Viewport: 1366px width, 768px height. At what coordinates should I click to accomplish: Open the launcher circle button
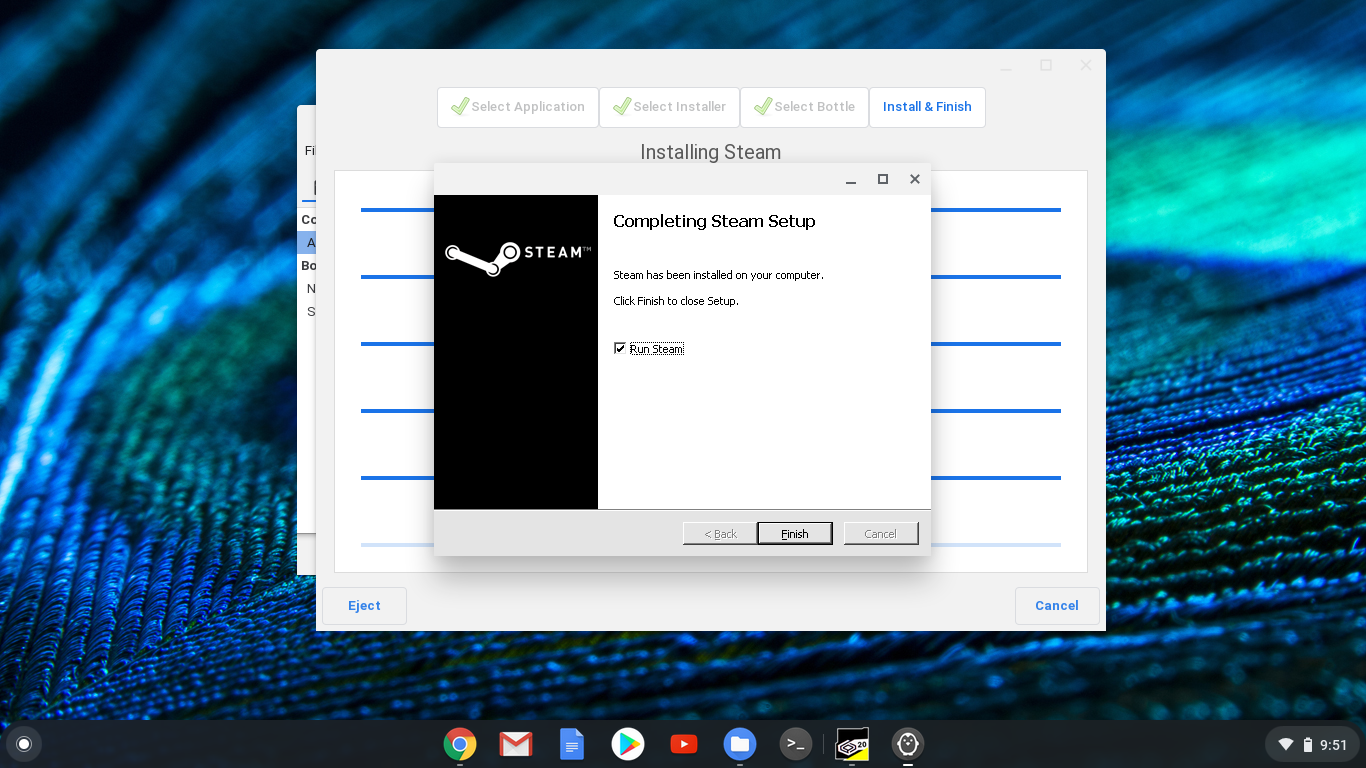click(x=24, y=744)
